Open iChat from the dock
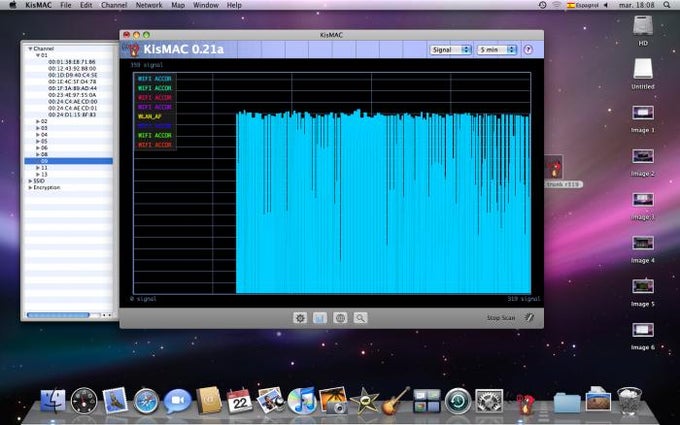This screenshot has width=680, height=425. (x=177, y=401)
